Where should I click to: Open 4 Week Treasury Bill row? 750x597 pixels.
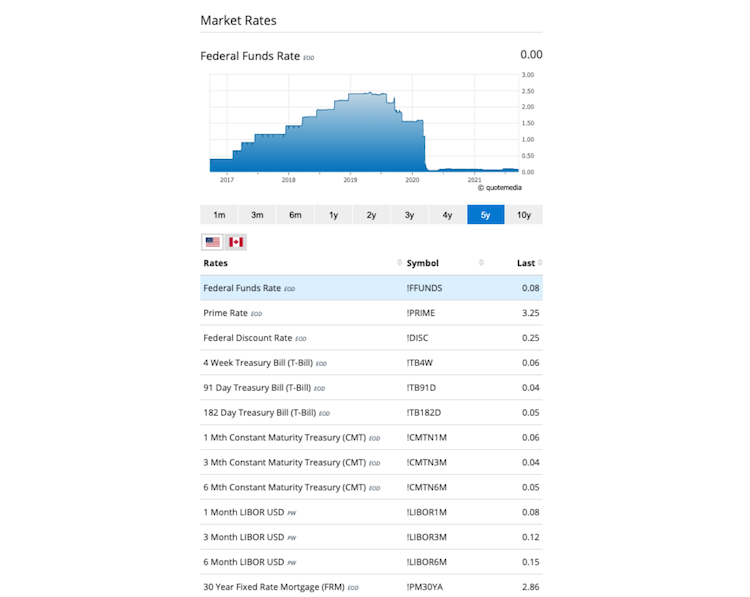point(371,363)
